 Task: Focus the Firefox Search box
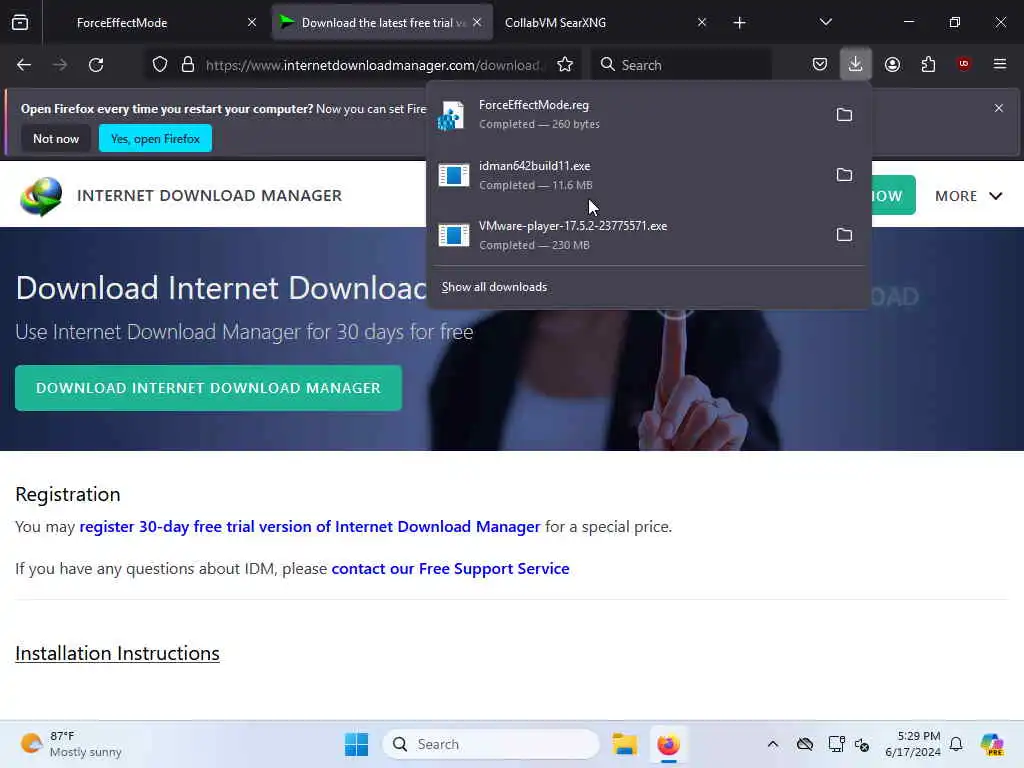[x=681, y=65]
